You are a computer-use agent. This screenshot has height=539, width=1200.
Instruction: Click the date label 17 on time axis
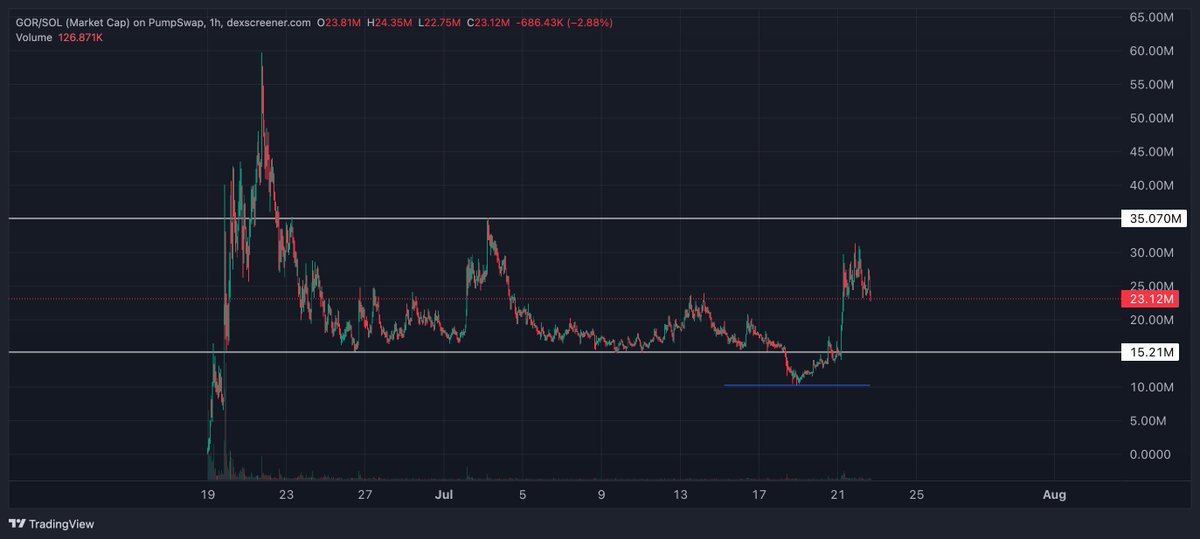click(759, 495)
